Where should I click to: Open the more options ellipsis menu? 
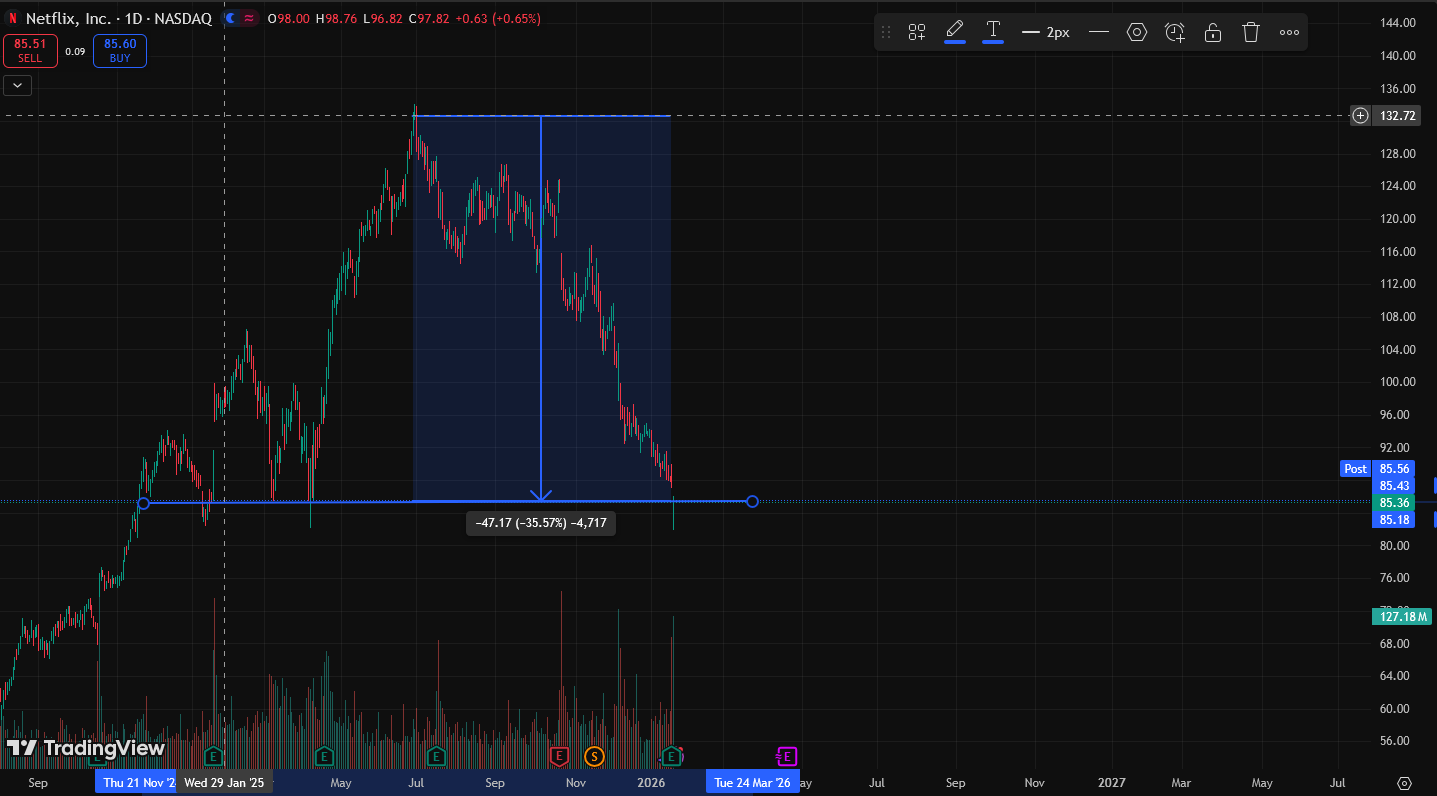[1289, 32]
